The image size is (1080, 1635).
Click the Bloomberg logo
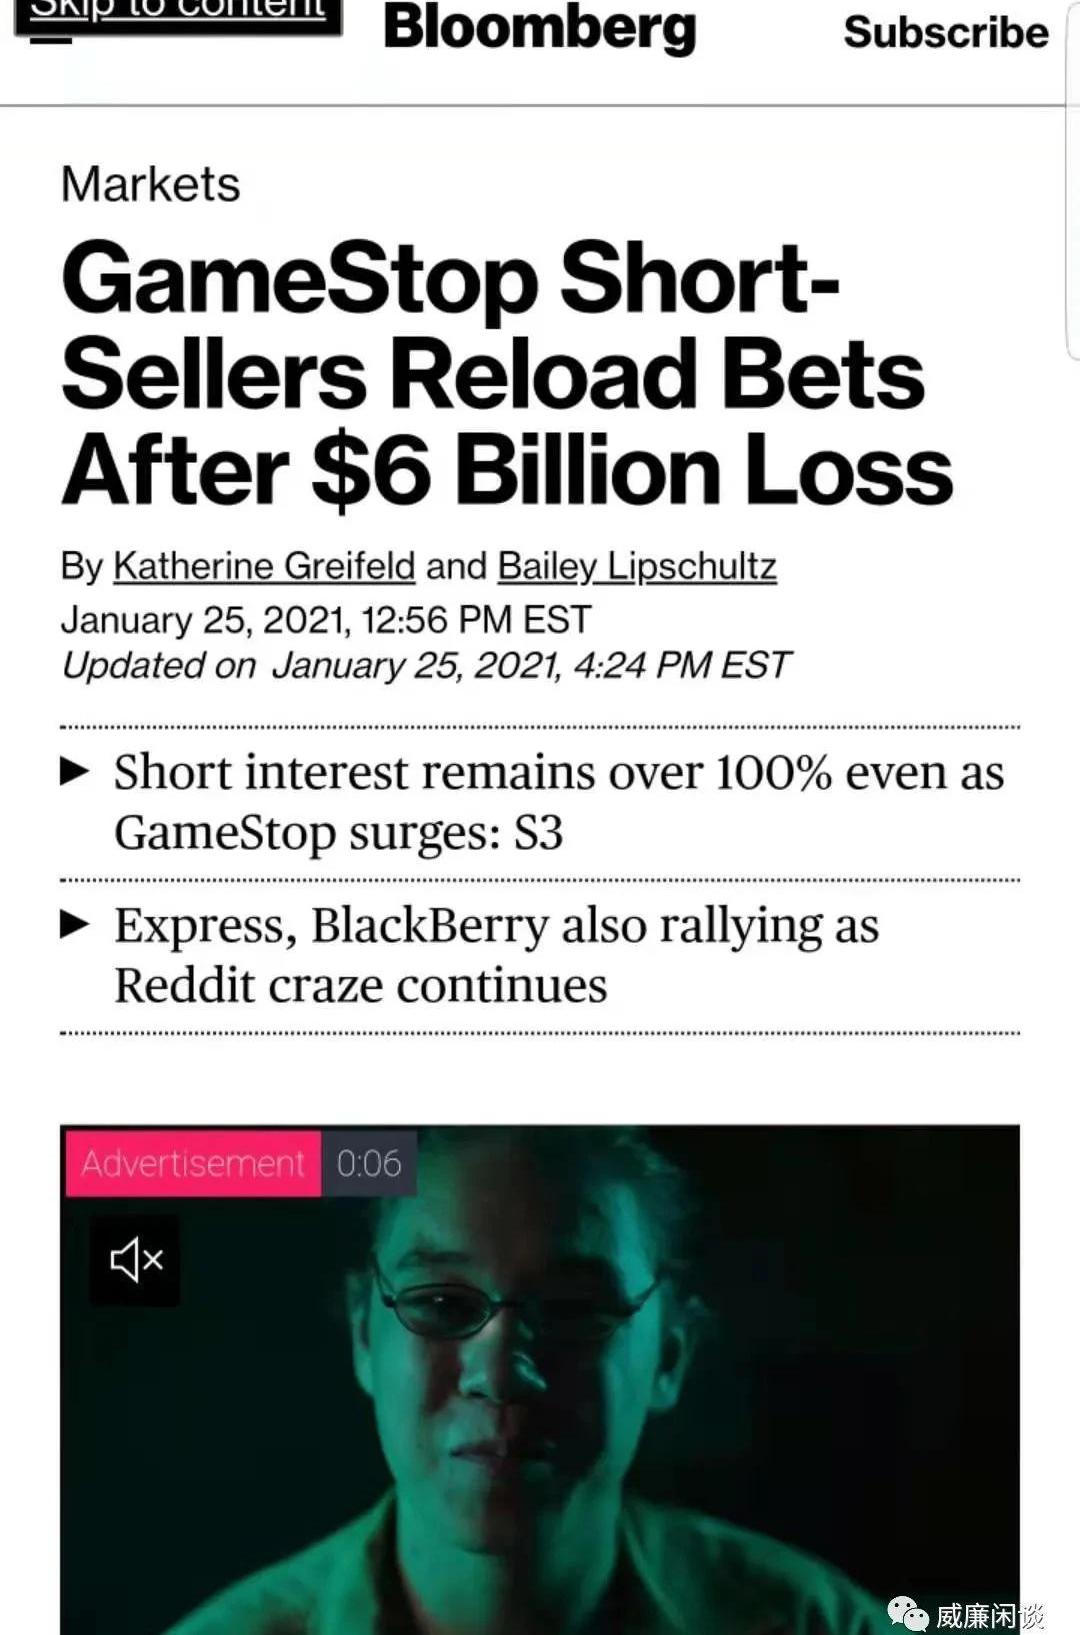tap(540, 28)
